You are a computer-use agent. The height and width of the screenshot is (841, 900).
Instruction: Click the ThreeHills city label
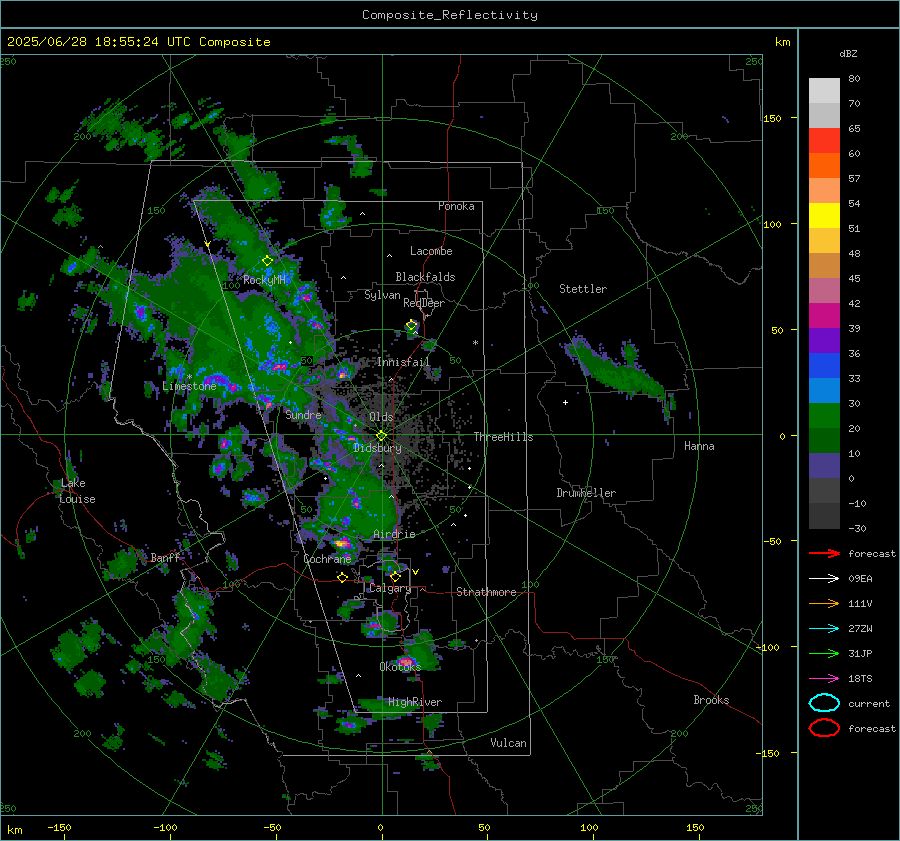(x=503, y=437)
